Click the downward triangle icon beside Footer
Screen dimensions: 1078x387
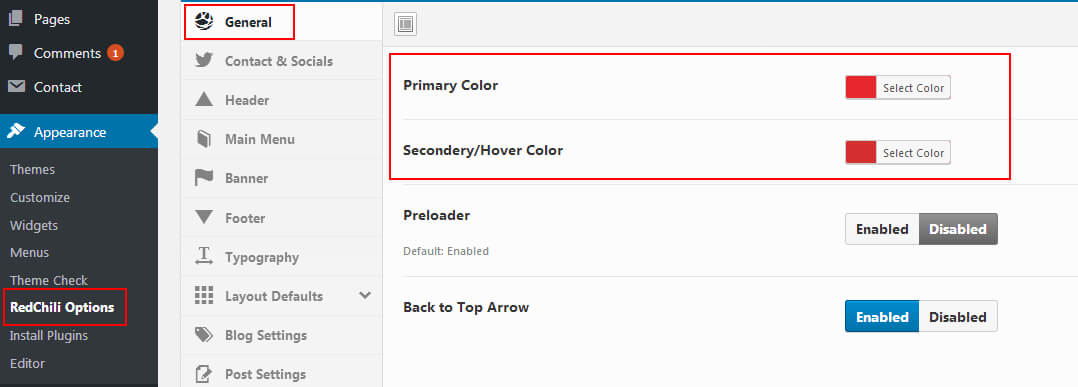click(x=204, y=217)
